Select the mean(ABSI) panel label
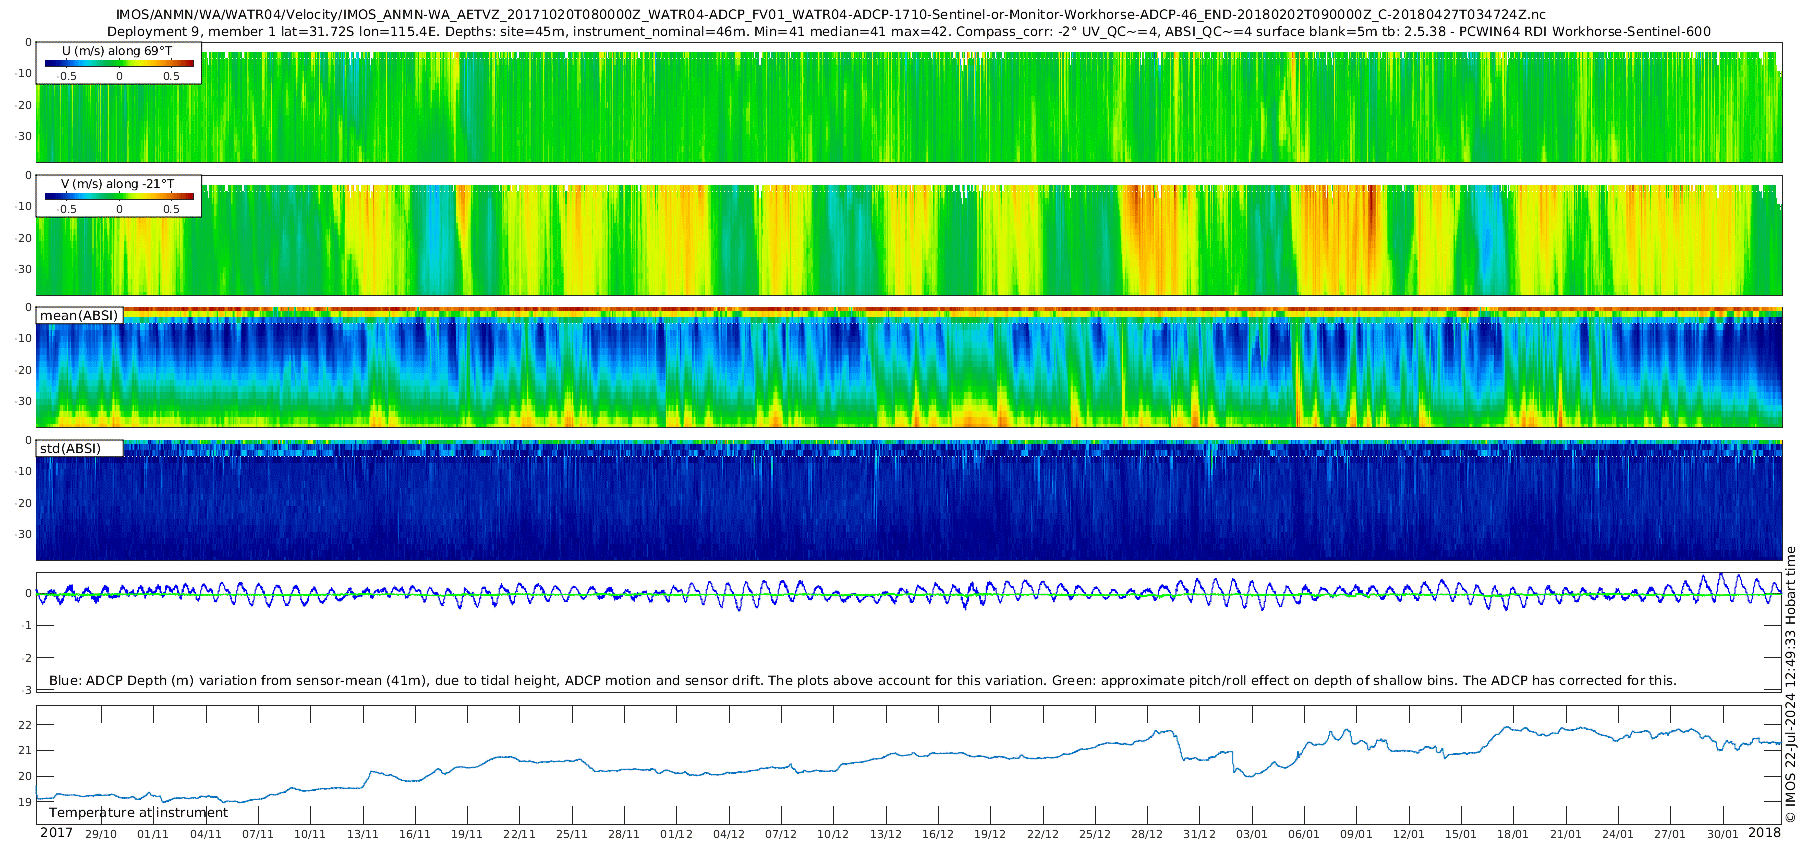Image resolution: width=1800 pixels, height=850 pixels. (x=79, y=316)
